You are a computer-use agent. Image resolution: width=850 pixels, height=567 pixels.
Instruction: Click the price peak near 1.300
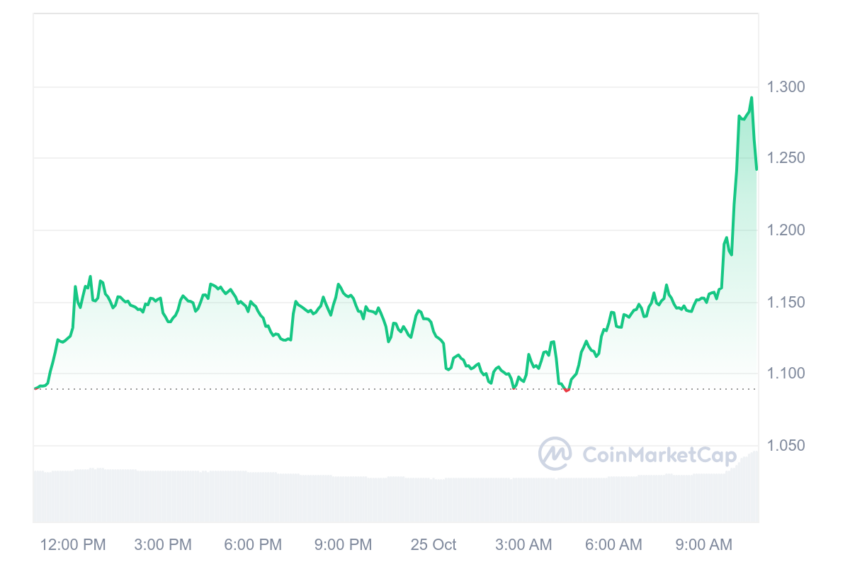pos(751,98)
